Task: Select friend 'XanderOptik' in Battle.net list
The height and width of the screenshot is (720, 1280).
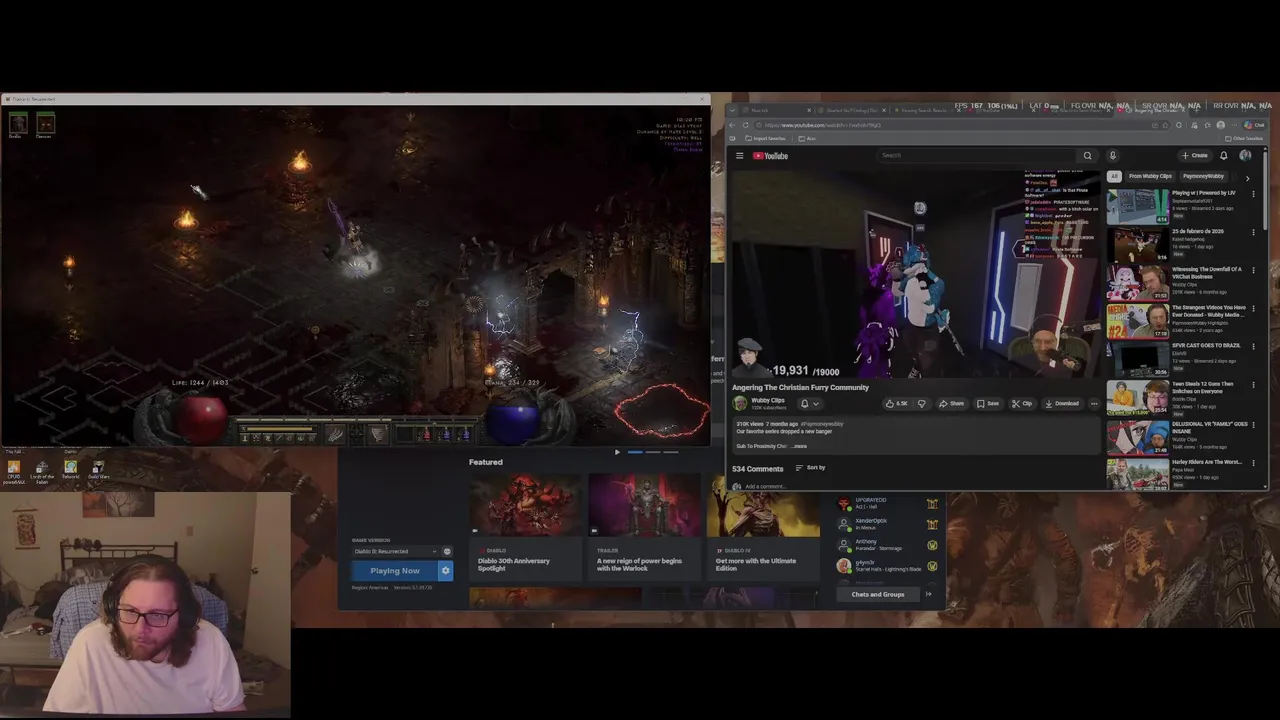Action: point(888,524)
